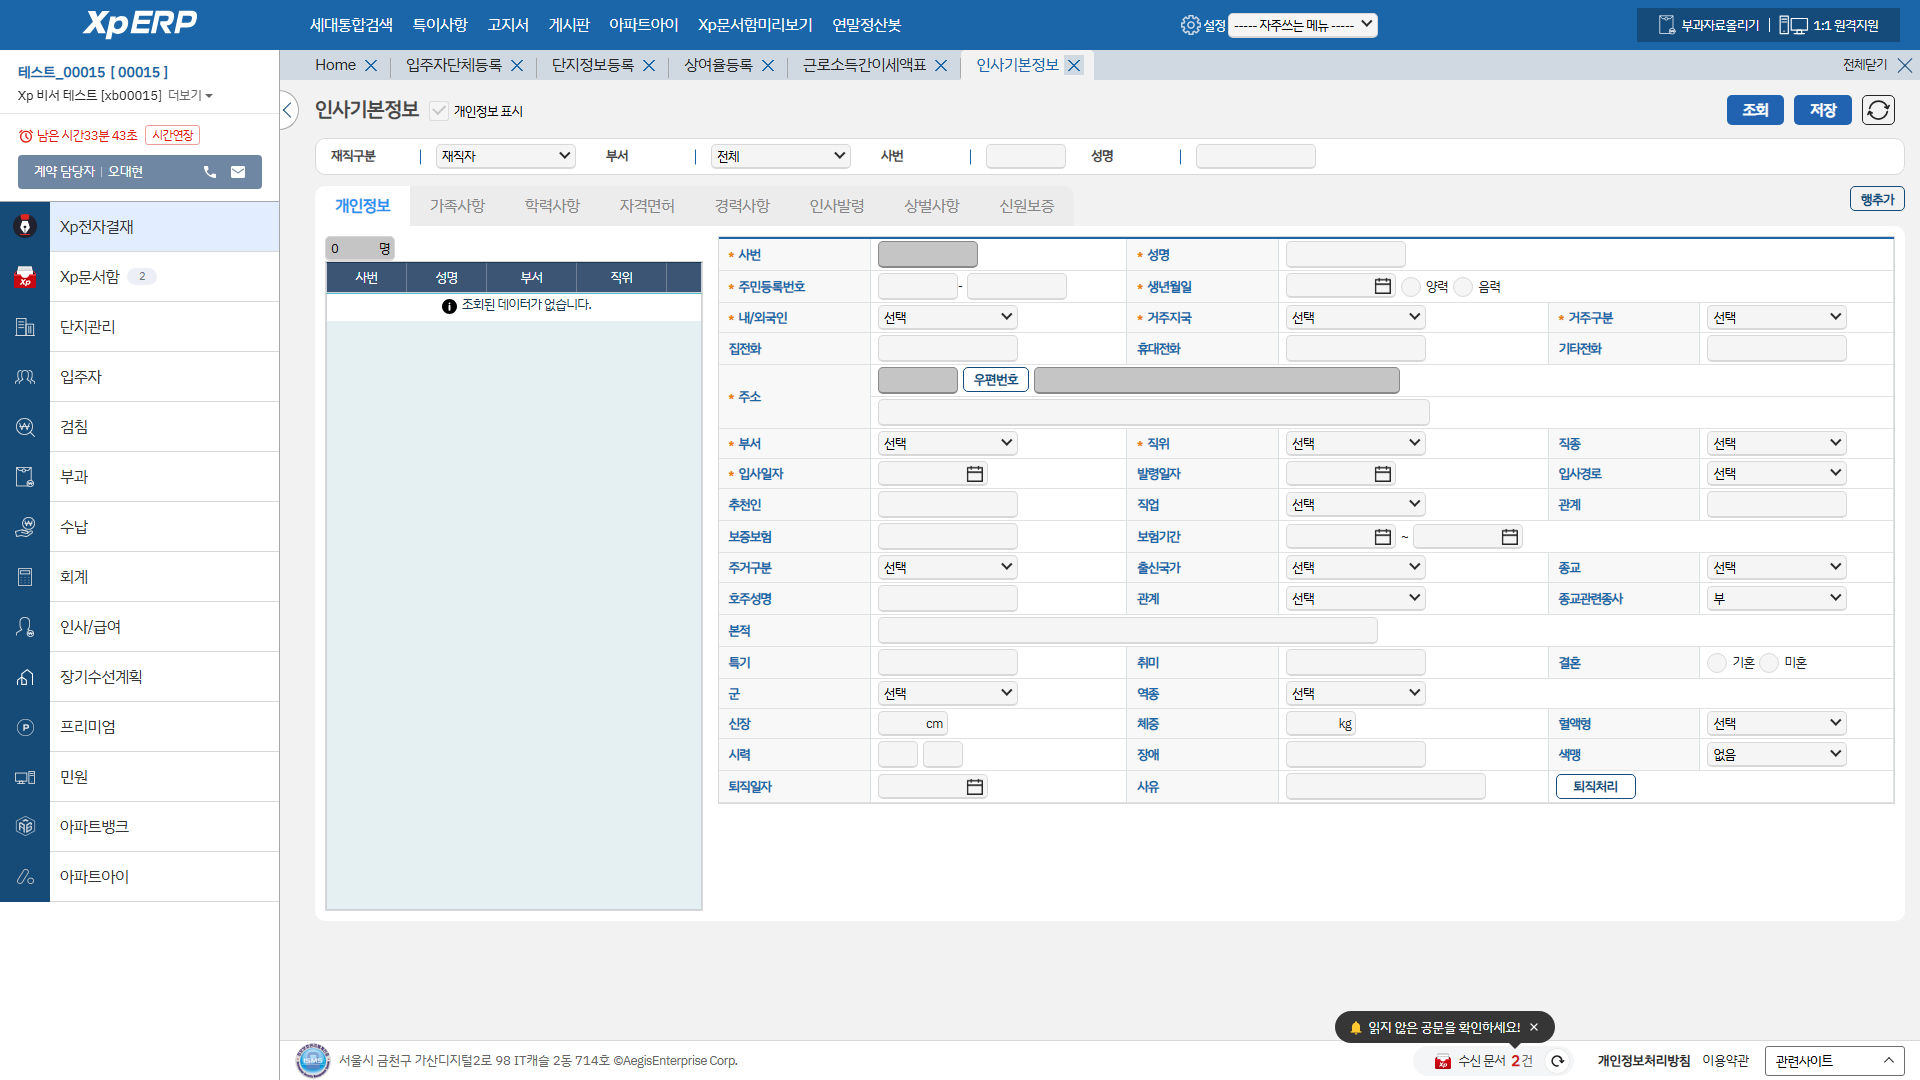The image size is (1920, 1080).
Task: Open the 근로소득간이세액표 tab
Action: pos(864,65)
